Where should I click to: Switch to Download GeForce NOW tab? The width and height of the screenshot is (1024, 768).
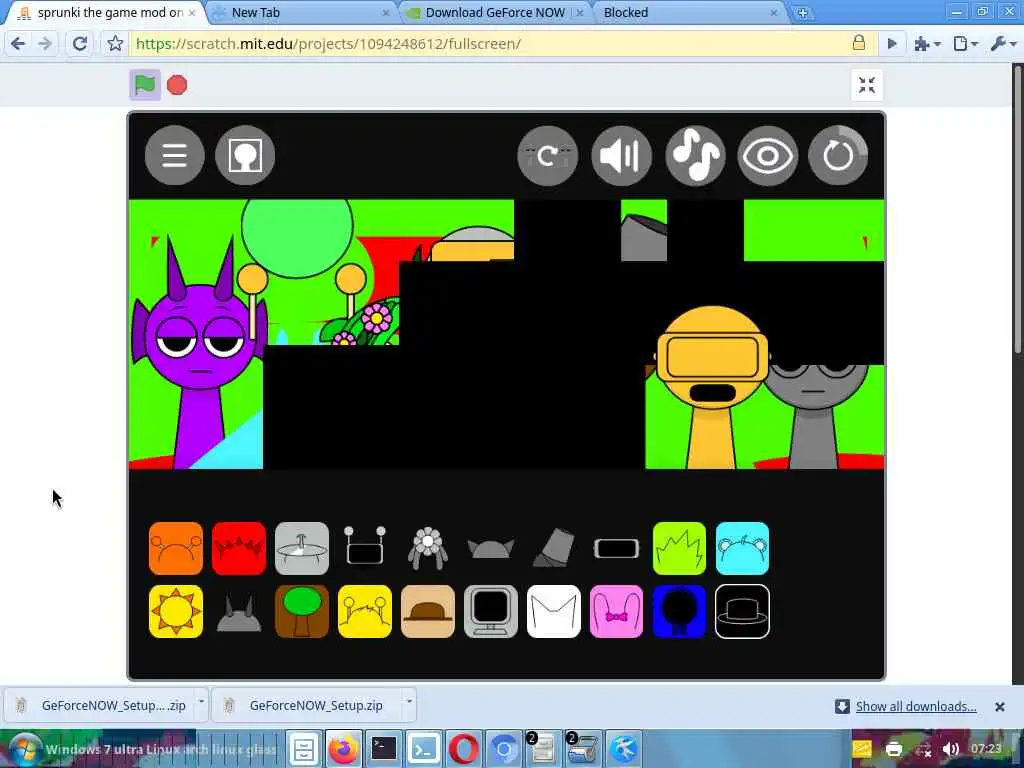[x=496, y=12]
